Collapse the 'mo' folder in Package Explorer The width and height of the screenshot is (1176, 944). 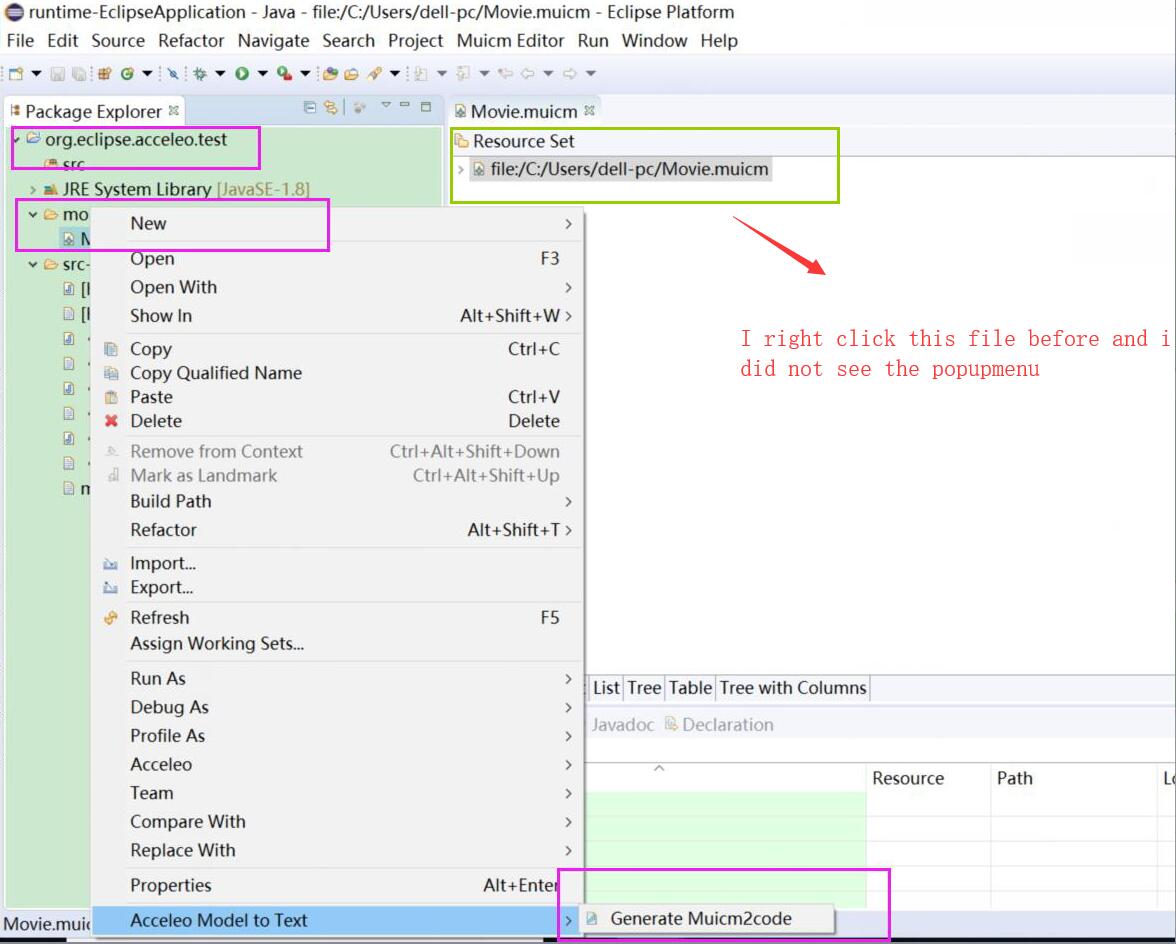click(x=32, y=214)
